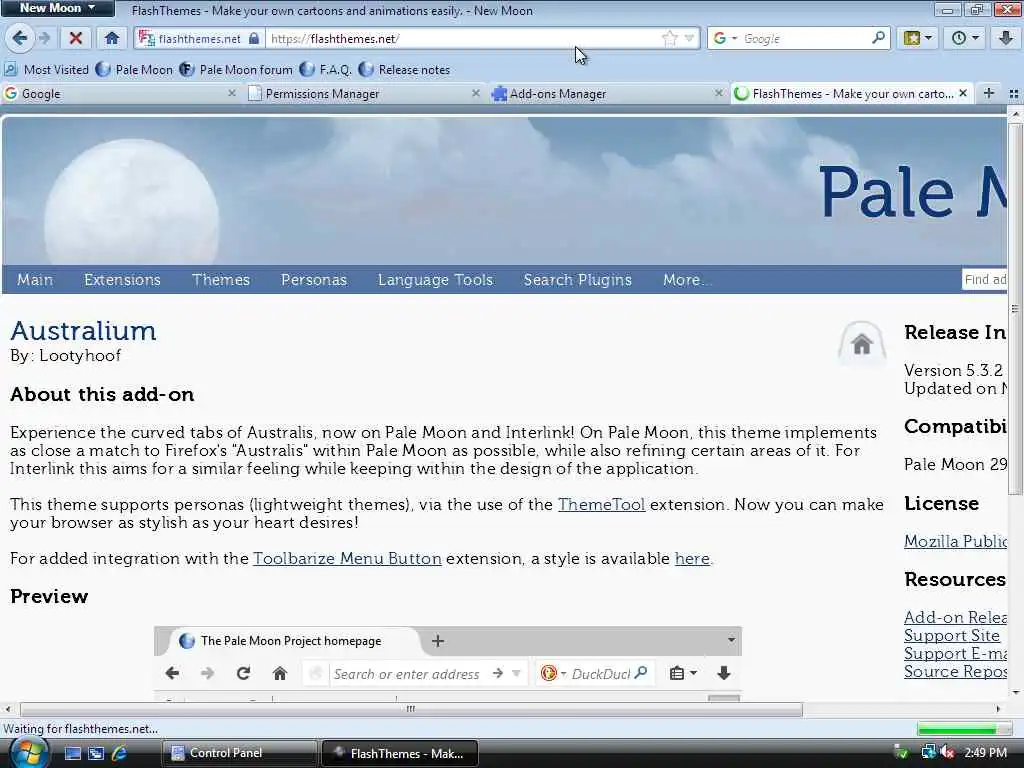
Task: Open Home page via toolbar house icon
Action: coord(112,38)
